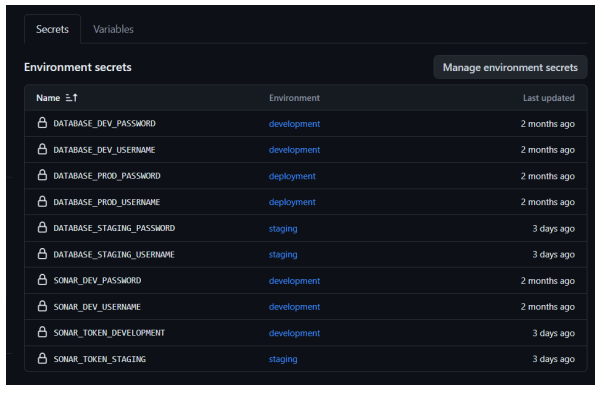Click '2 months ago' for SONAR_DEV_USERNAME

pos(548,307)
